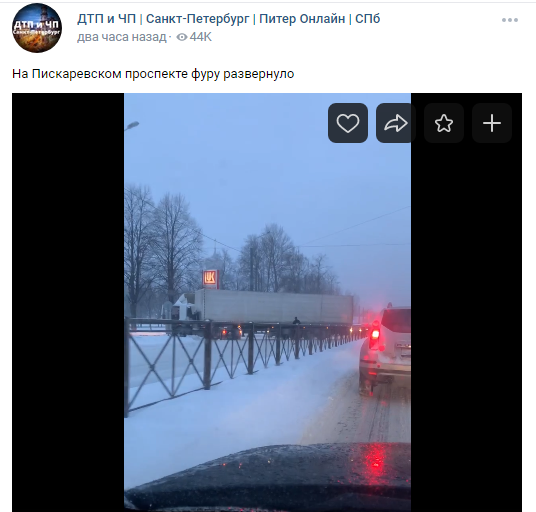The width and height of the screenshot is (536, 512).
Task: Click the white SUV tail lights in video
Action: point(375,336)
